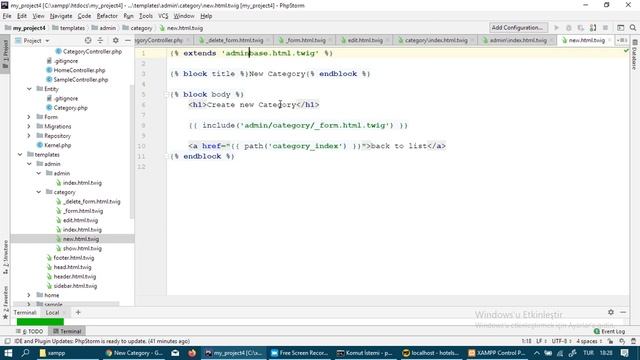640x360 pixels.
Task: Open the Tools menu
Action: [x=145, y=16]
